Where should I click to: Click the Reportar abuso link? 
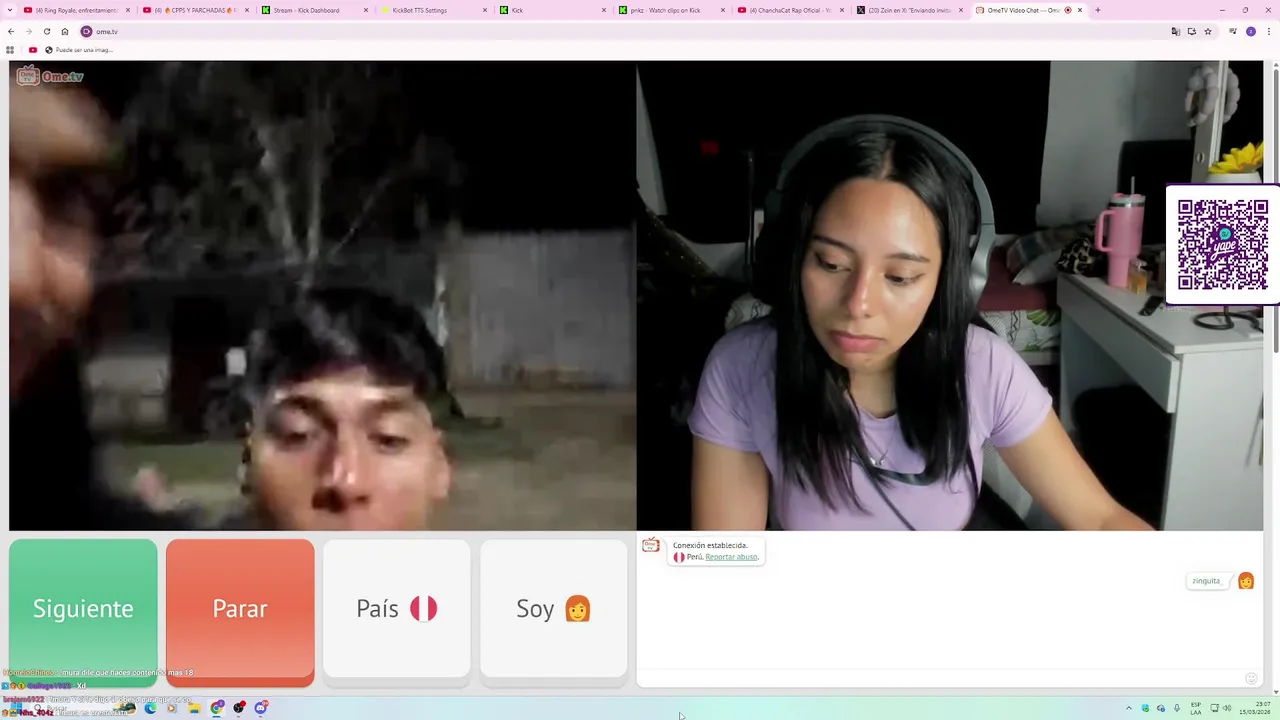(x=731, y=557)
